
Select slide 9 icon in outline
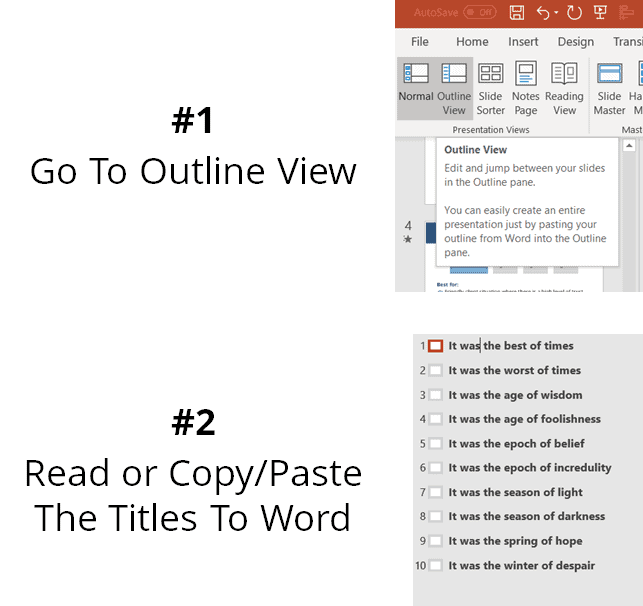pyautogui.click(x=436, y=541)
